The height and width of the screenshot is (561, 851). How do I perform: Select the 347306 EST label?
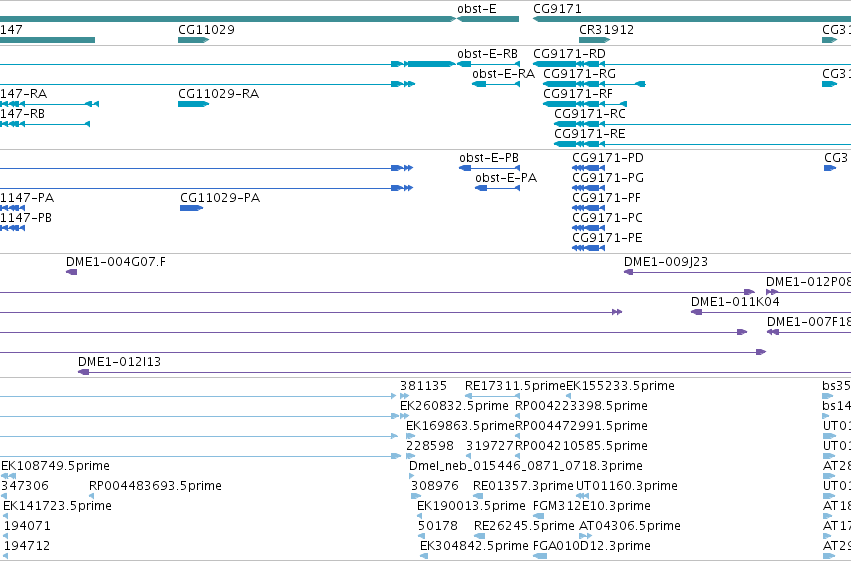click(25, 487)
